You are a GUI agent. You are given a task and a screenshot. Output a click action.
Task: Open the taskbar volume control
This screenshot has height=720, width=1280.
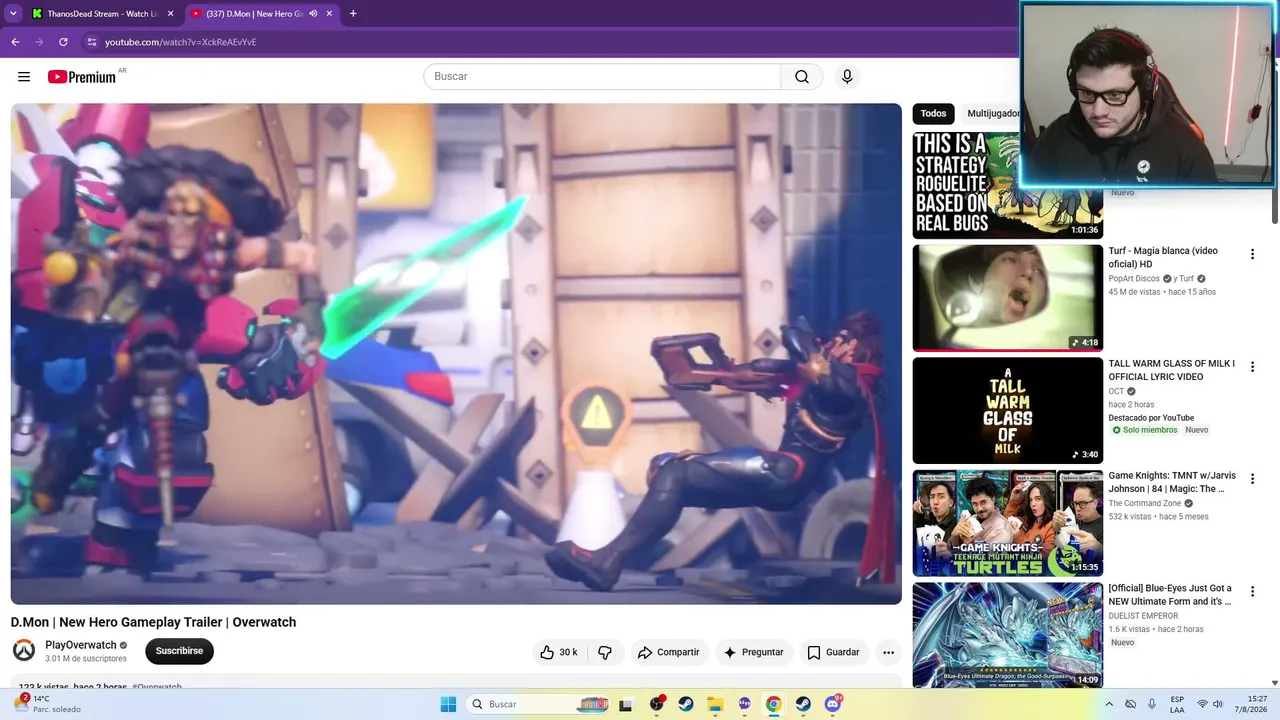point(1218,704)
